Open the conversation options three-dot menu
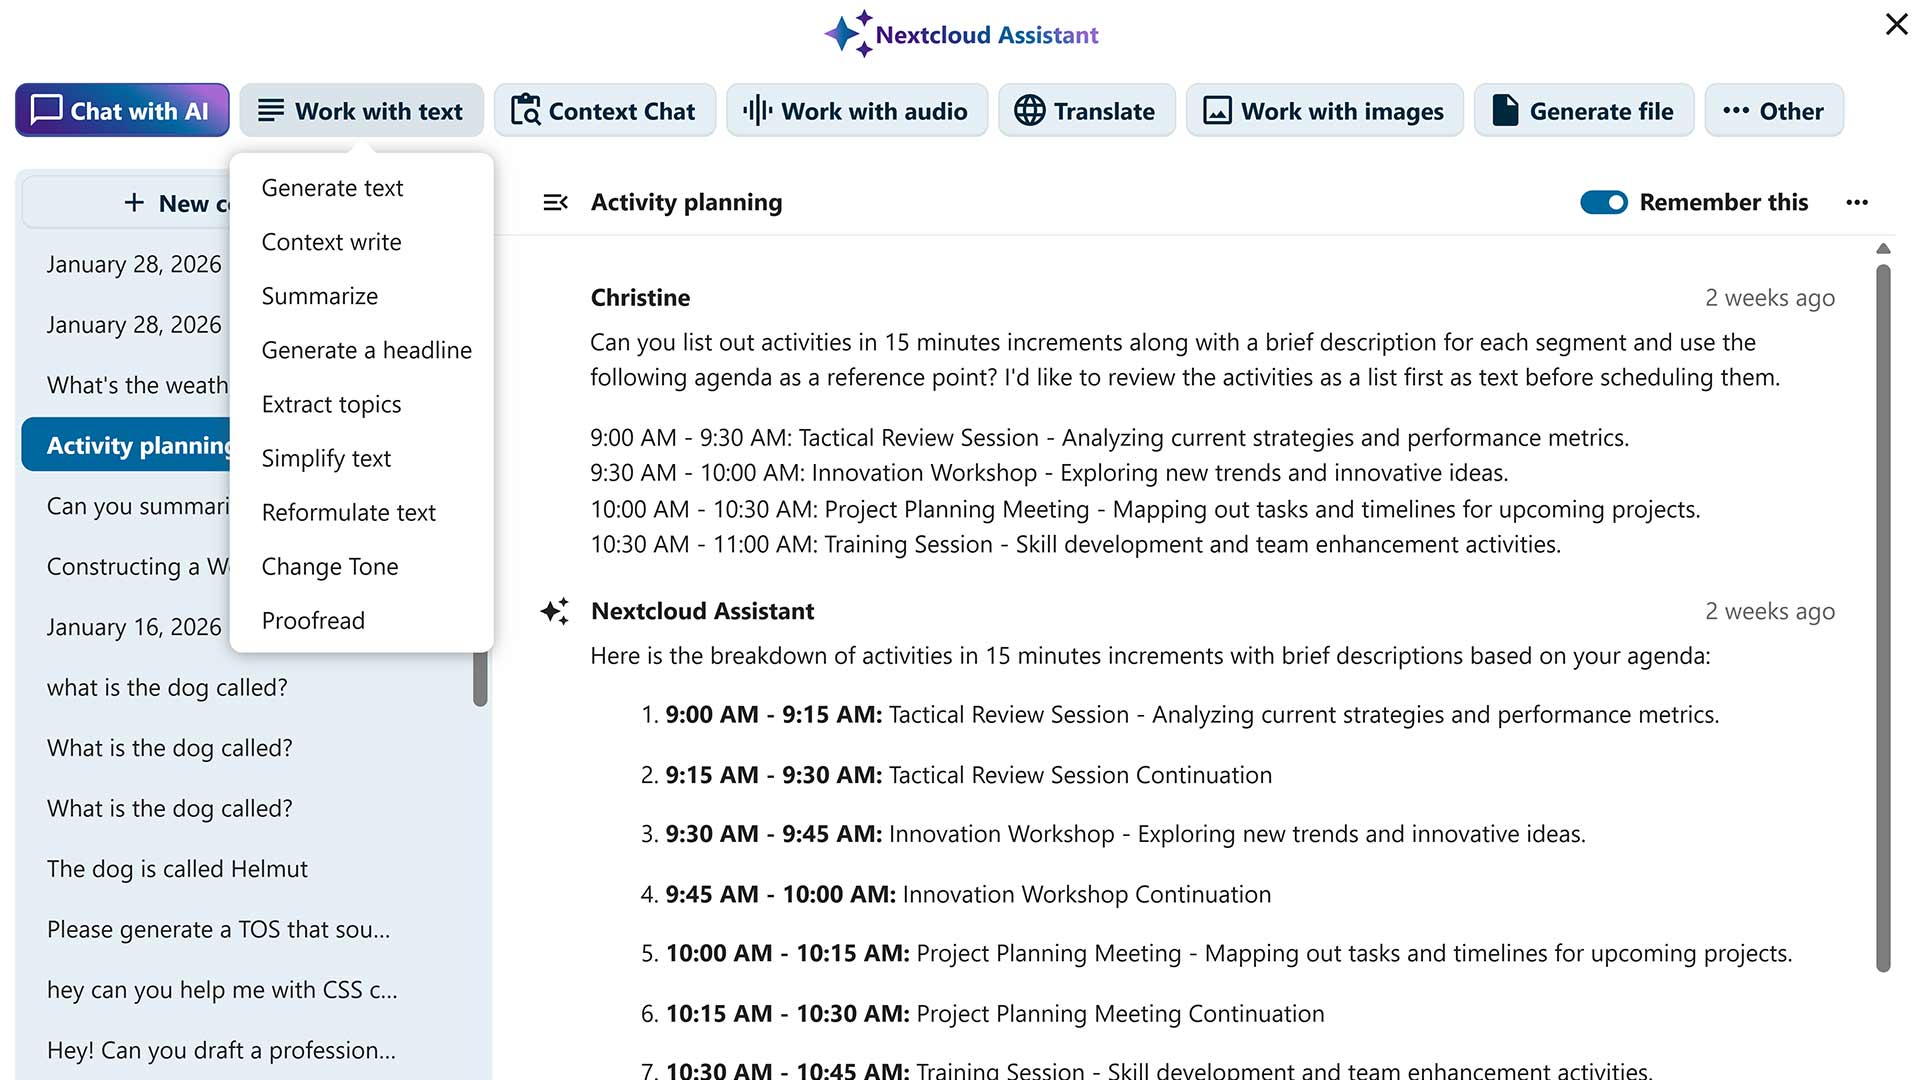The width and height of the screenshot is (1920, 1080). (x=1857, y=202)
